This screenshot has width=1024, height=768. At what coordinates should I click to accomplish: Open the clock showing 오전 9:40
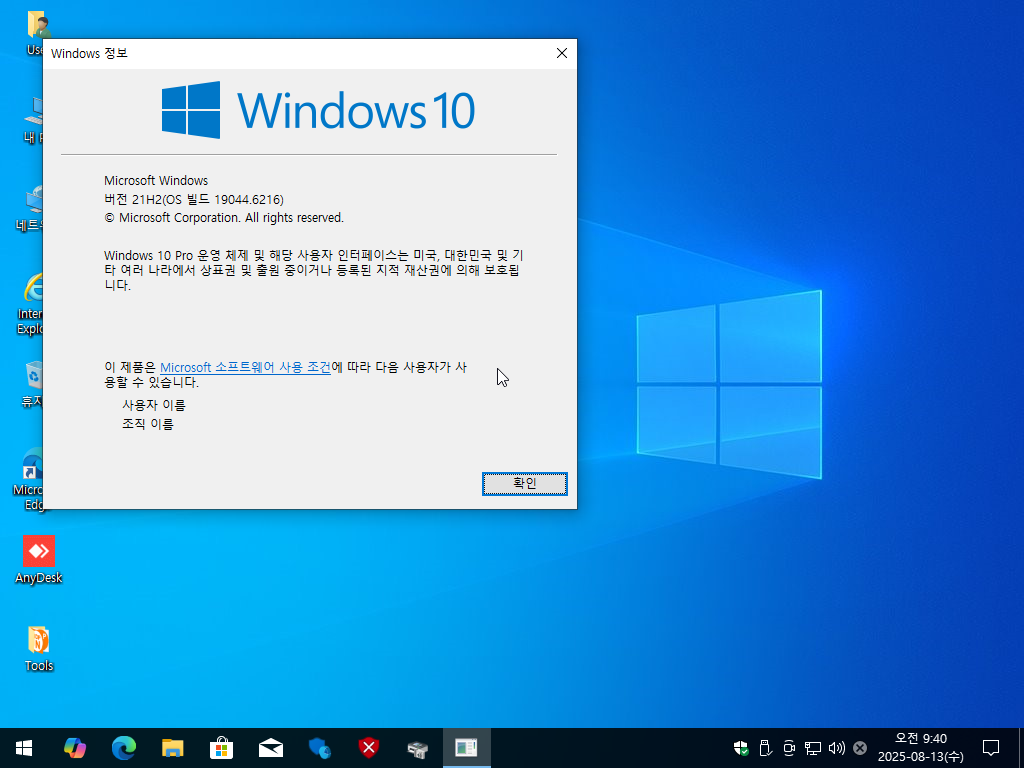coord(920,748)
